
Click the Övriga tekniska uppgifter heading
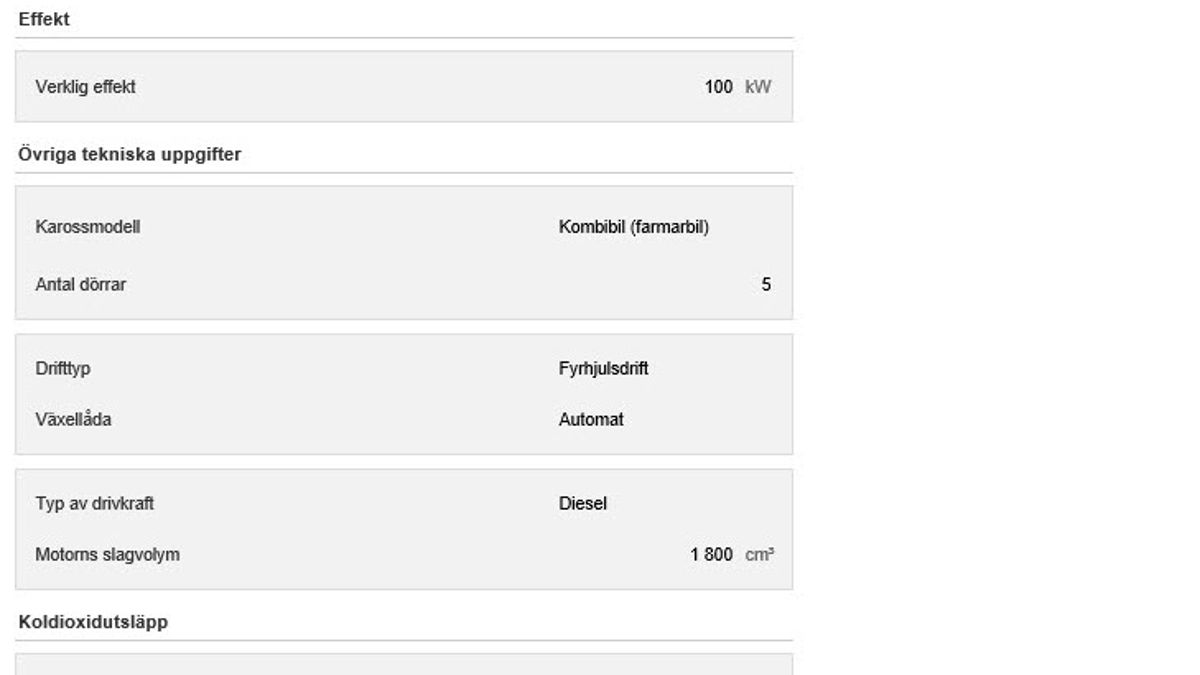[x=129, y=155]
